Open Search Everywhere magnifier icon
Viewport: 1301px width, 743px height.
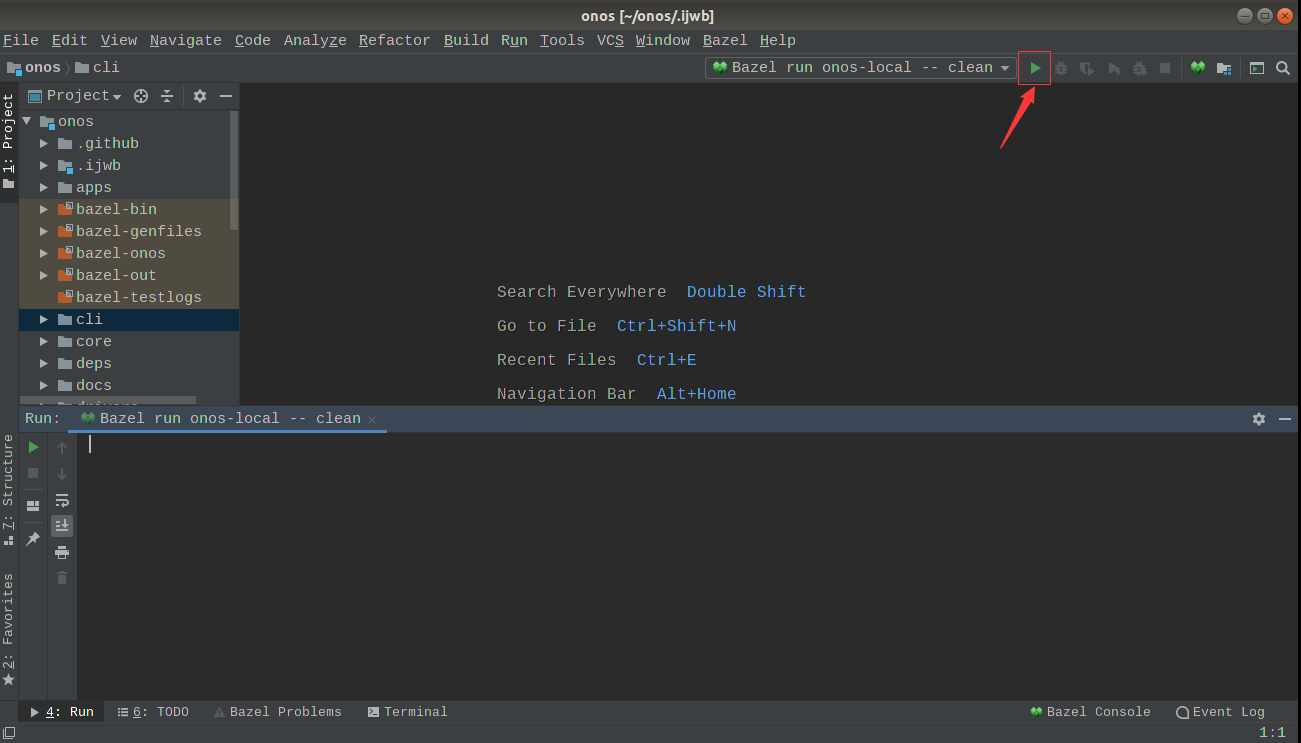(1283, 68)
